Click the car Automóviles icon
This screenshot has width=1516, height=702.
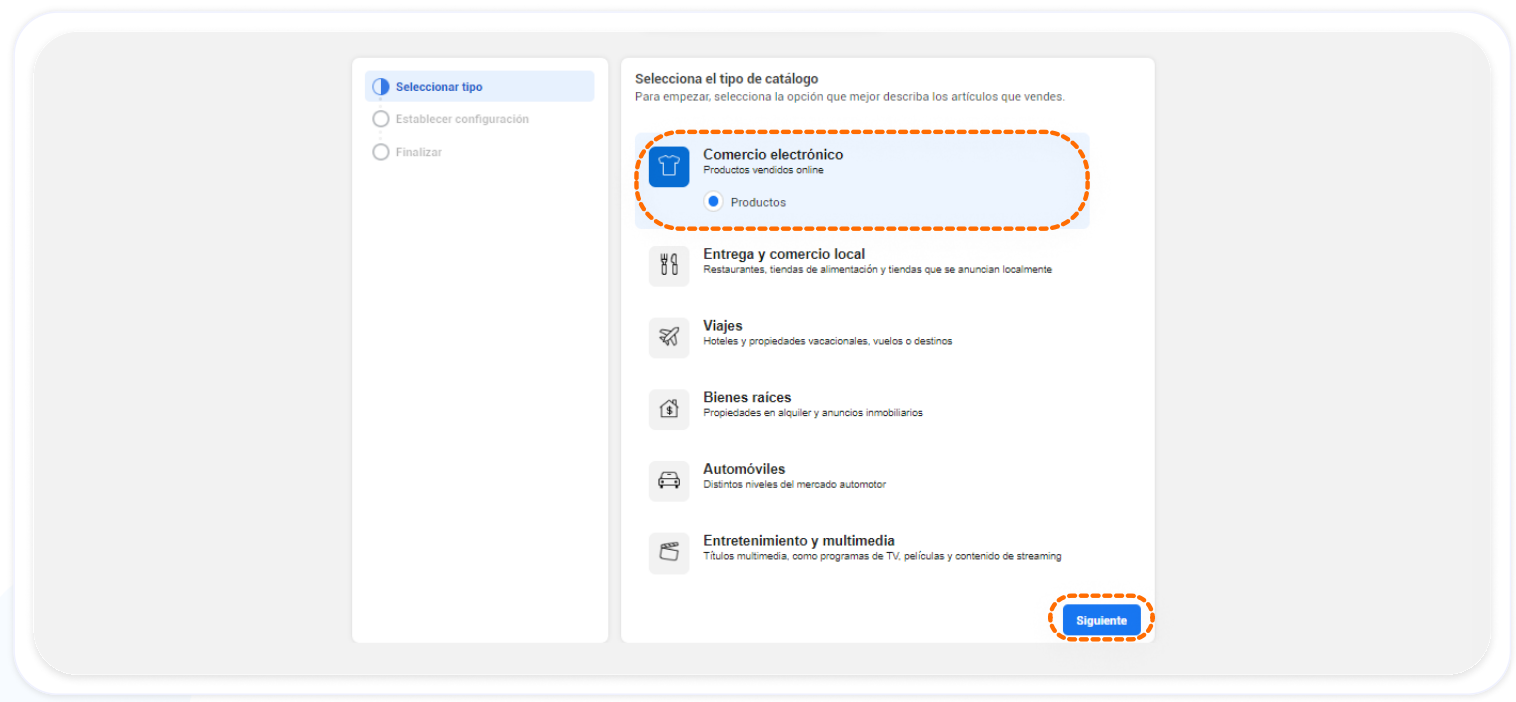668,481
